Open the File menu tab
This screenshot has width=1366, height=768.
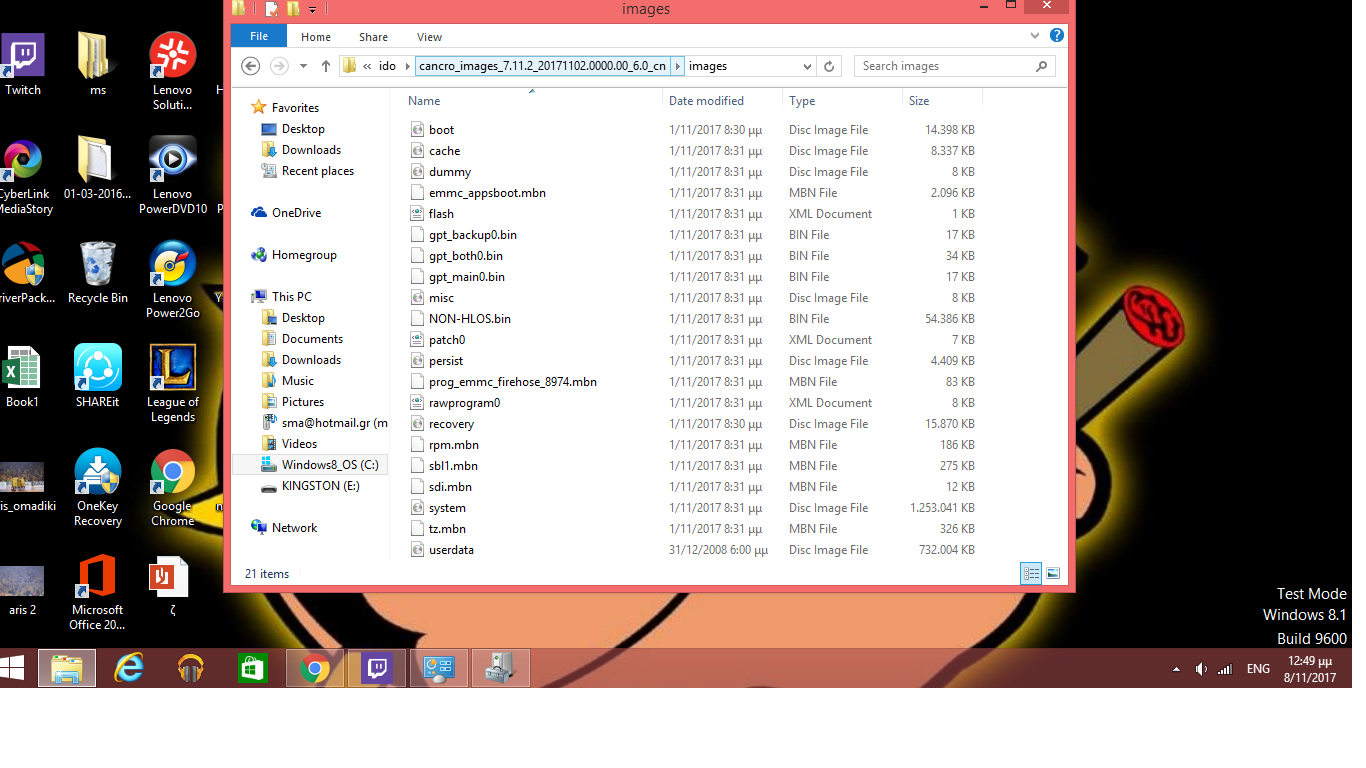click(259, 36)
